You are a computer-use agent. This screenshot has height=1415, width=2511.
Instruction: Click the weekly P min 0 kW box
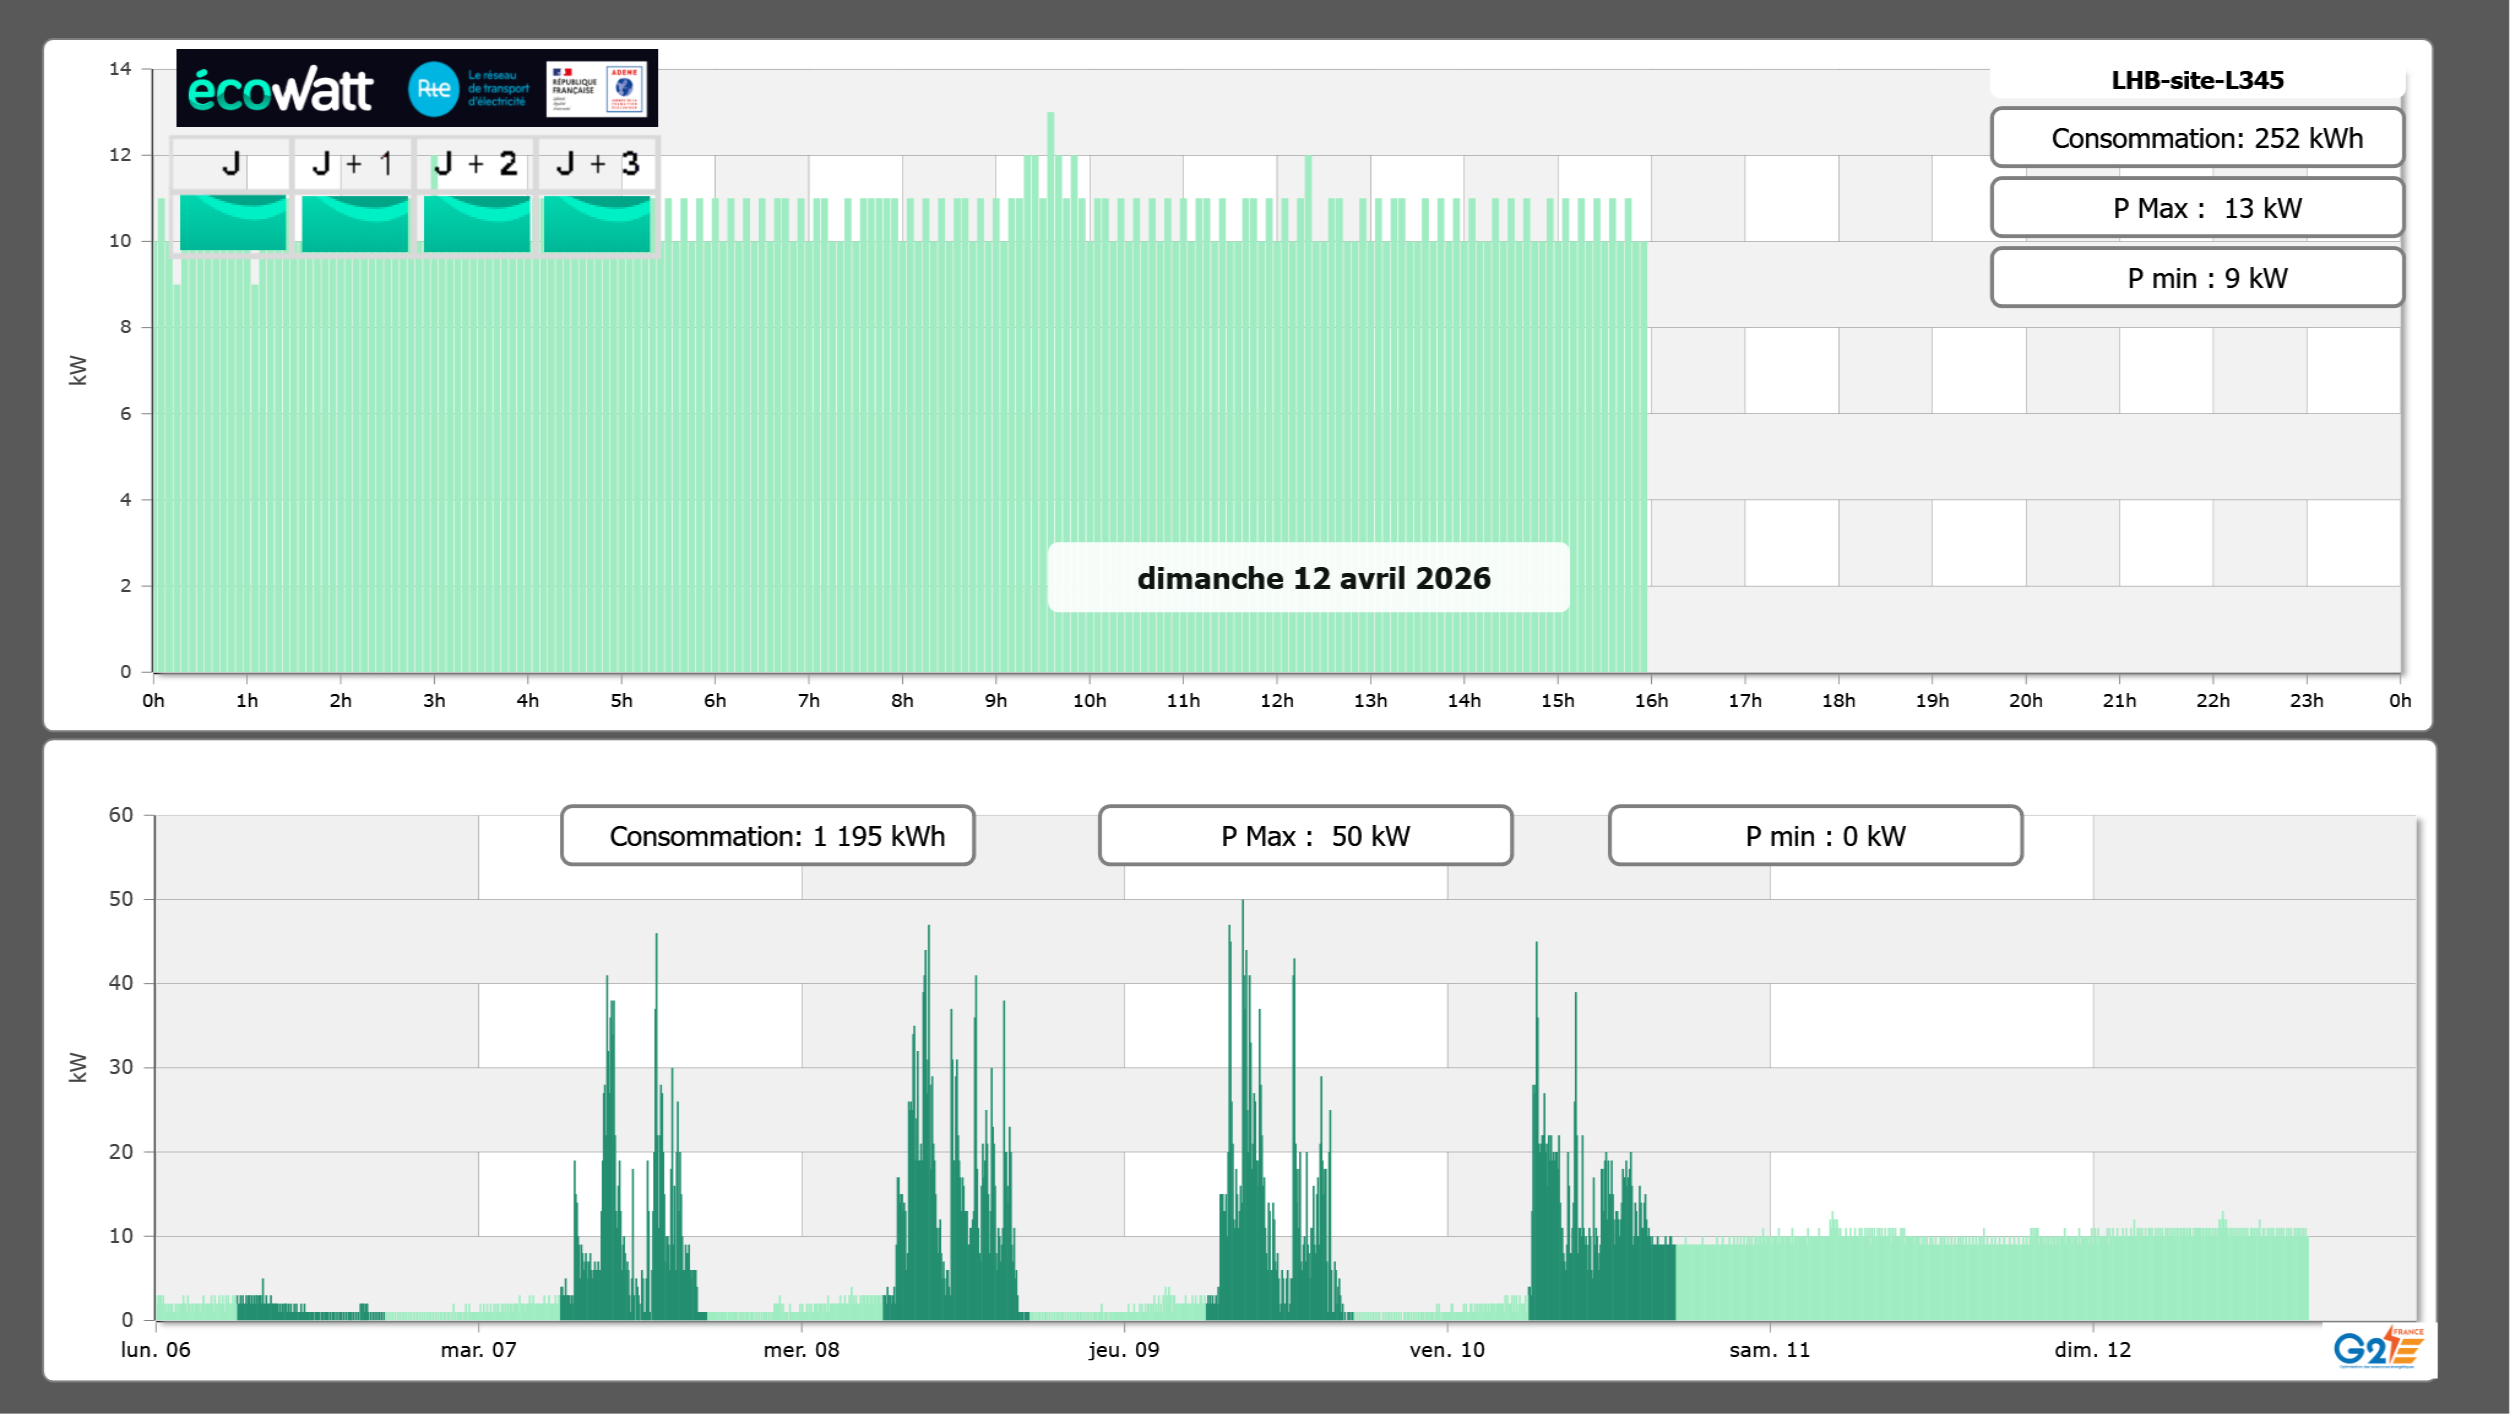[x=1815, y=836]
